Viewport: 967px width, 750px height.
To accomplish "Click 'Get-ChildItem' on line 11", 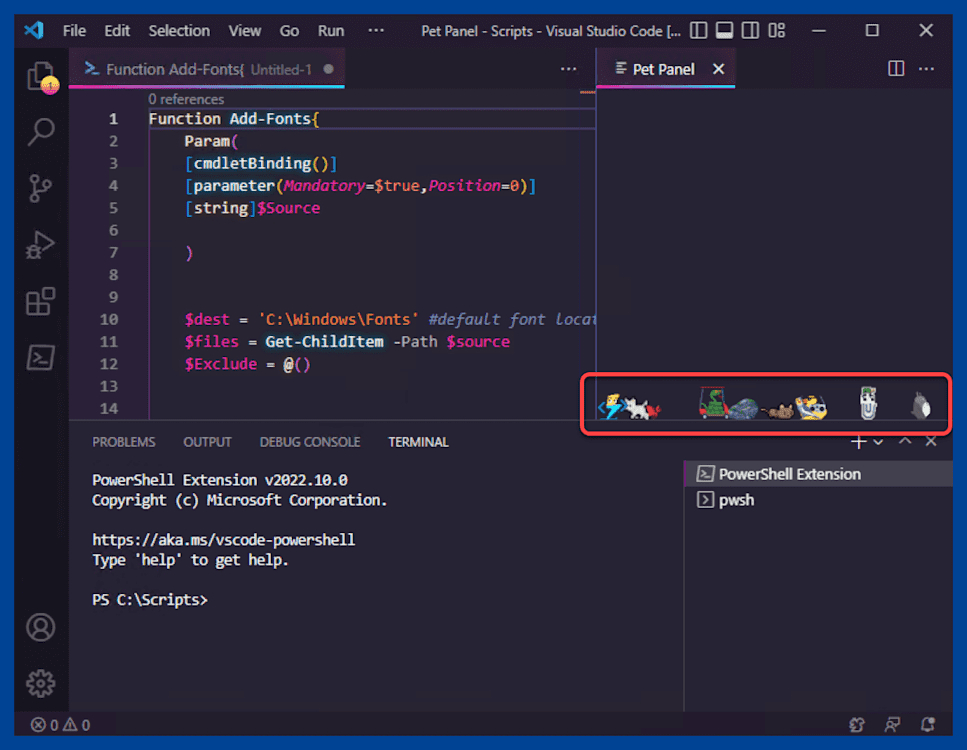I will pyautogui.click(x=324, y=342).
